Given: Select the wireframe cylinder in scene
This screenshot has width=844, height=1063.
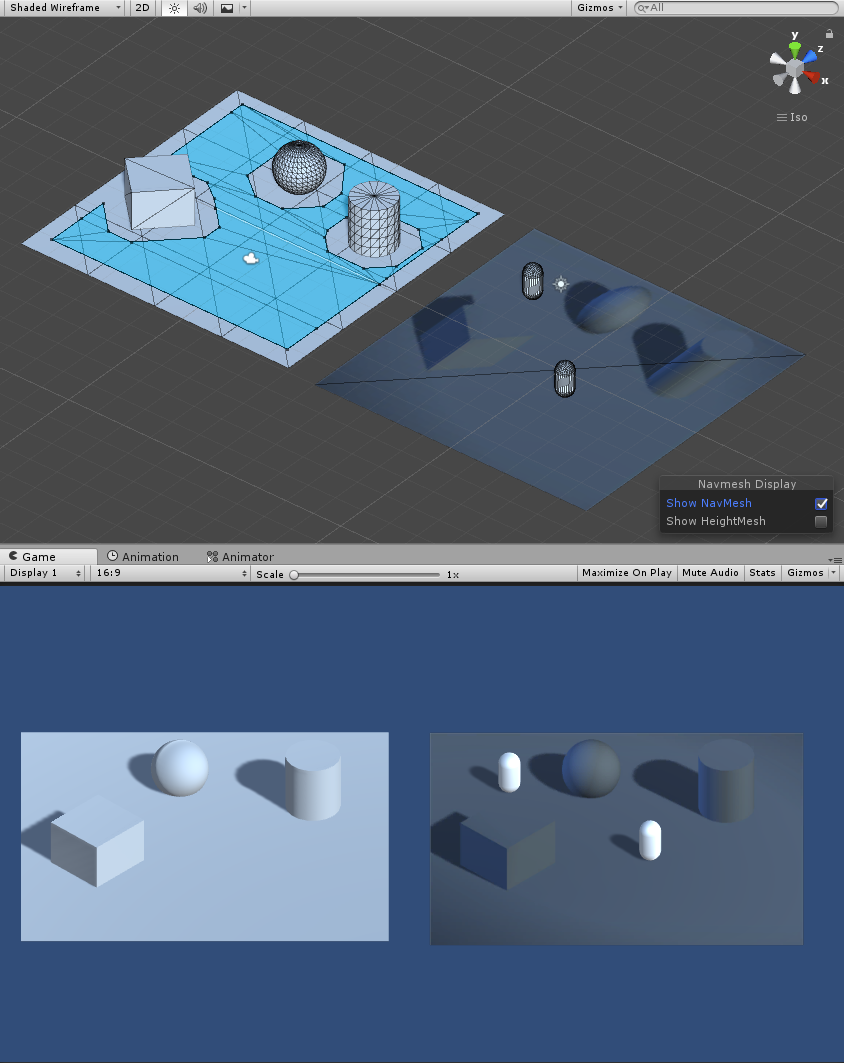Looking at the screenshot, I should coord(374,219).
